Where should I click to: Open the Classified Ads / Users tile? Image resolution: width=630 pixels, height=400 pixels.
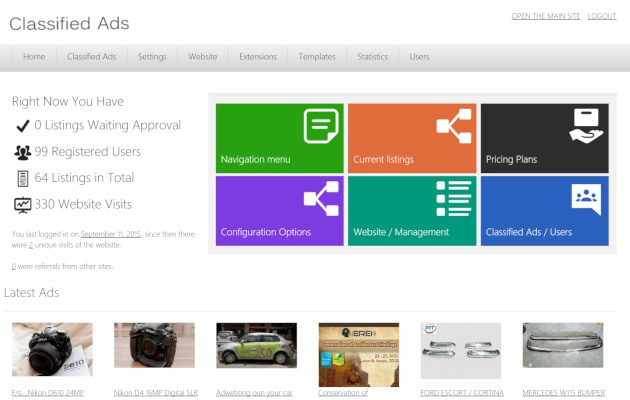(x=544, y=210)
